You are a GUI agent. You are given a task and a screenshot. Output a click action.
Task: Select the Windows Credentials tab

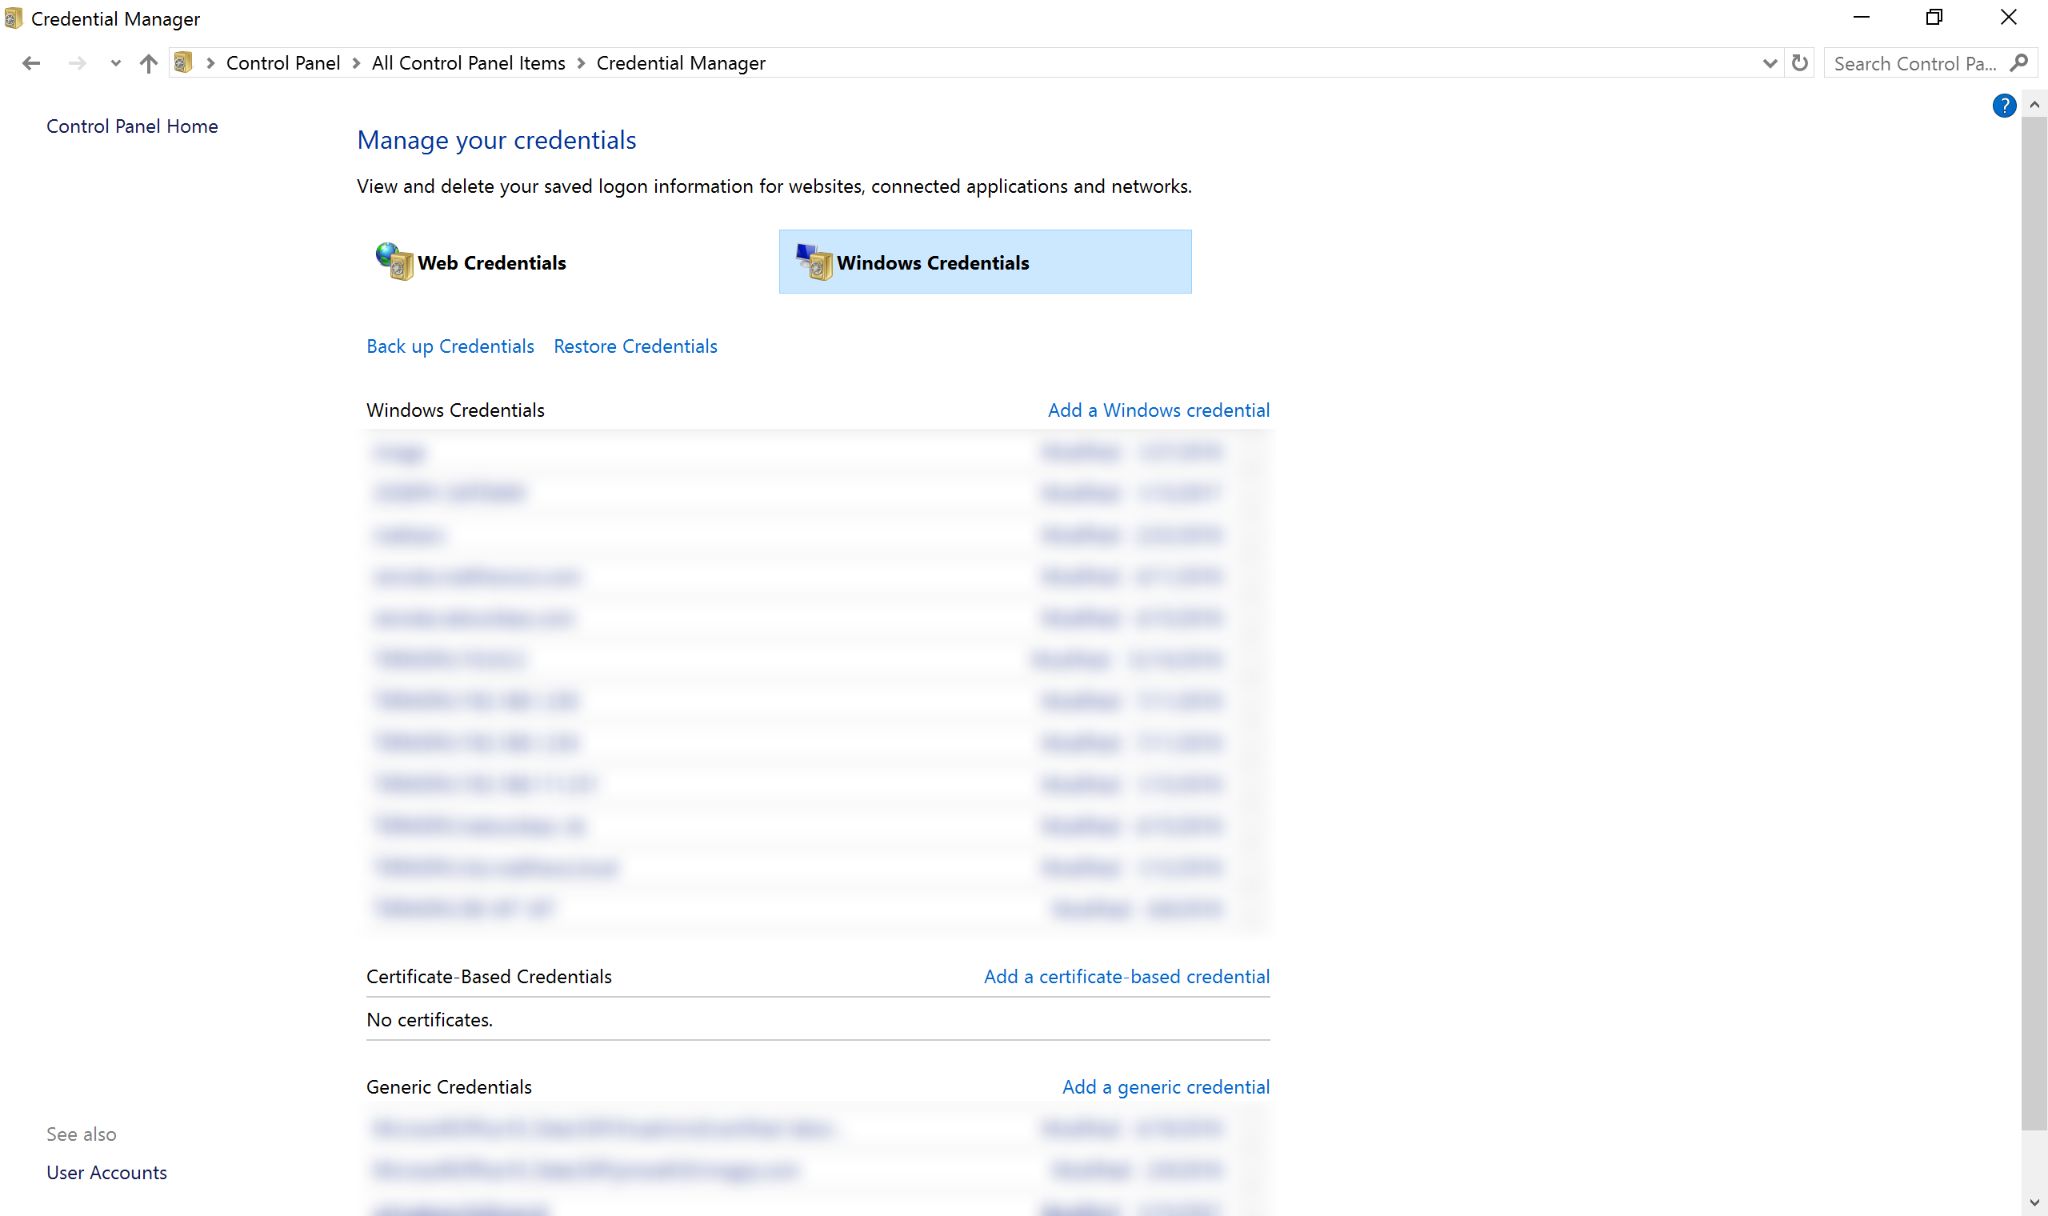(x=985, y=262)
